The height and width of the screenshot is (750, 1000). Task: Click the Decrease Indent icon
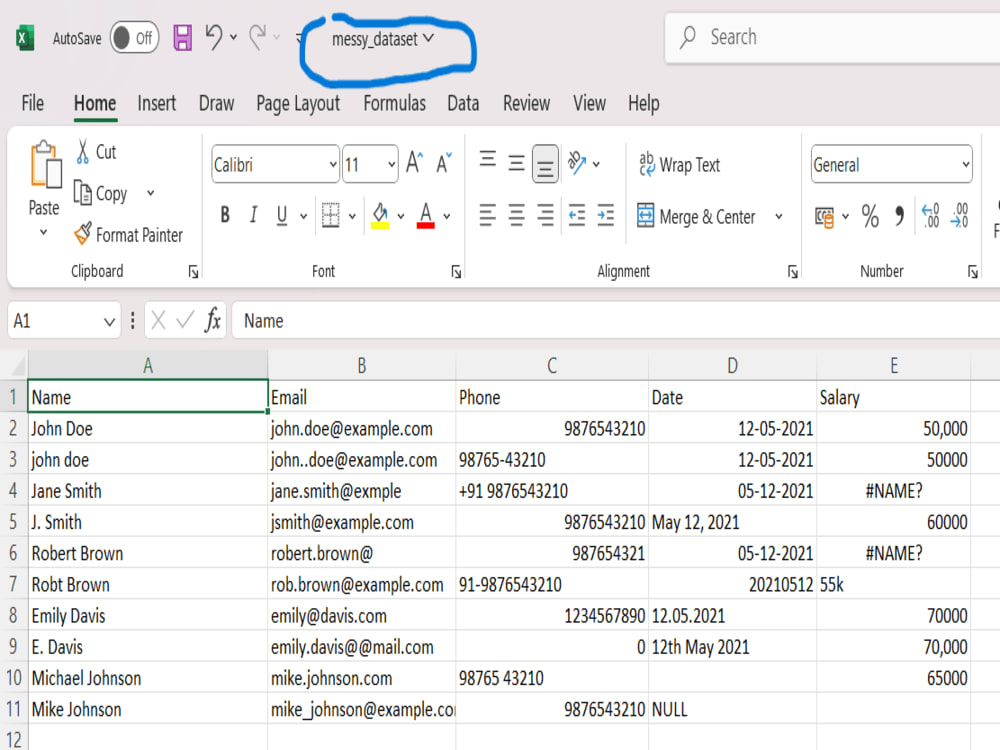[577, 216]
